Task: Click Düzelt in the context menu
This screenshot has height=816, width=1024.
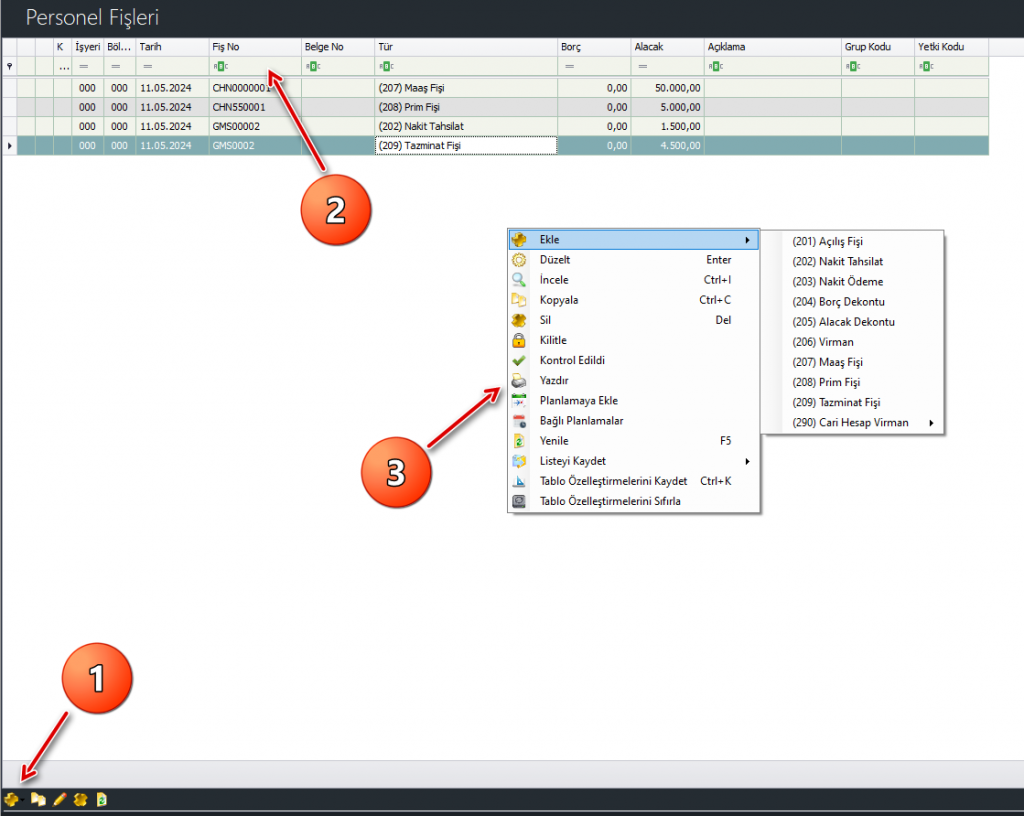Action: click(x=555, y=260)
